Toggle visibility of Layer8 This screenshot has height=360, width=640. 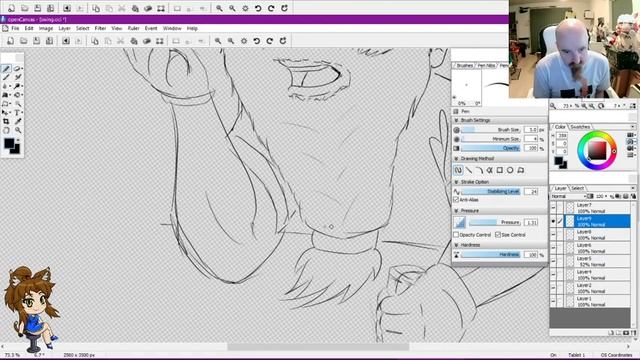553,235
